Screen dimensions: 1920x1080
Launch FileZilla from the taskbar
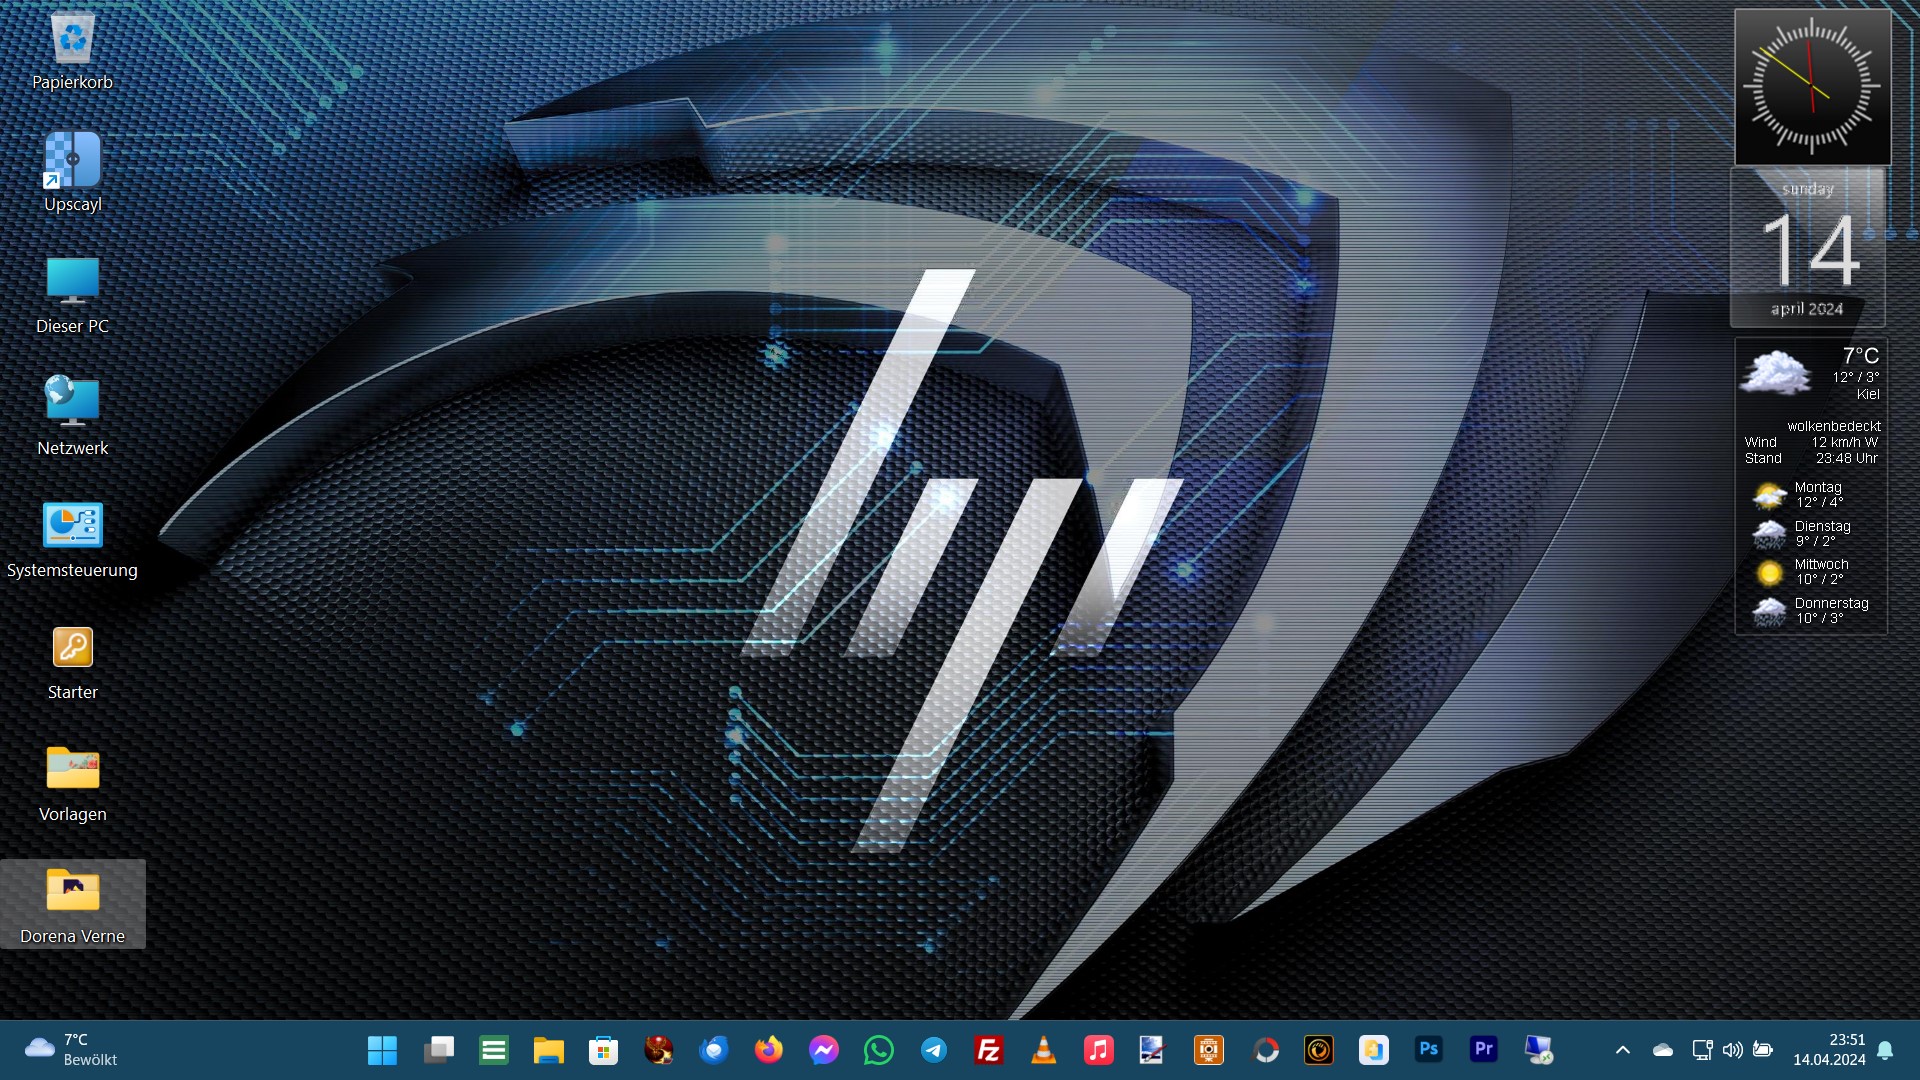click(988, 1050)
